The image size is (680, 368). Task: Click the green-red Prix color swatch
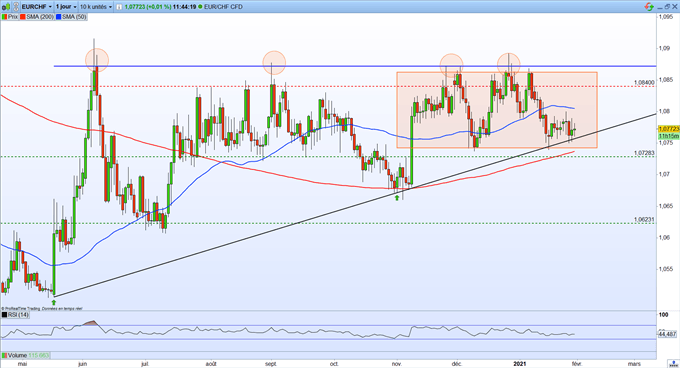[x=4, y=17]
